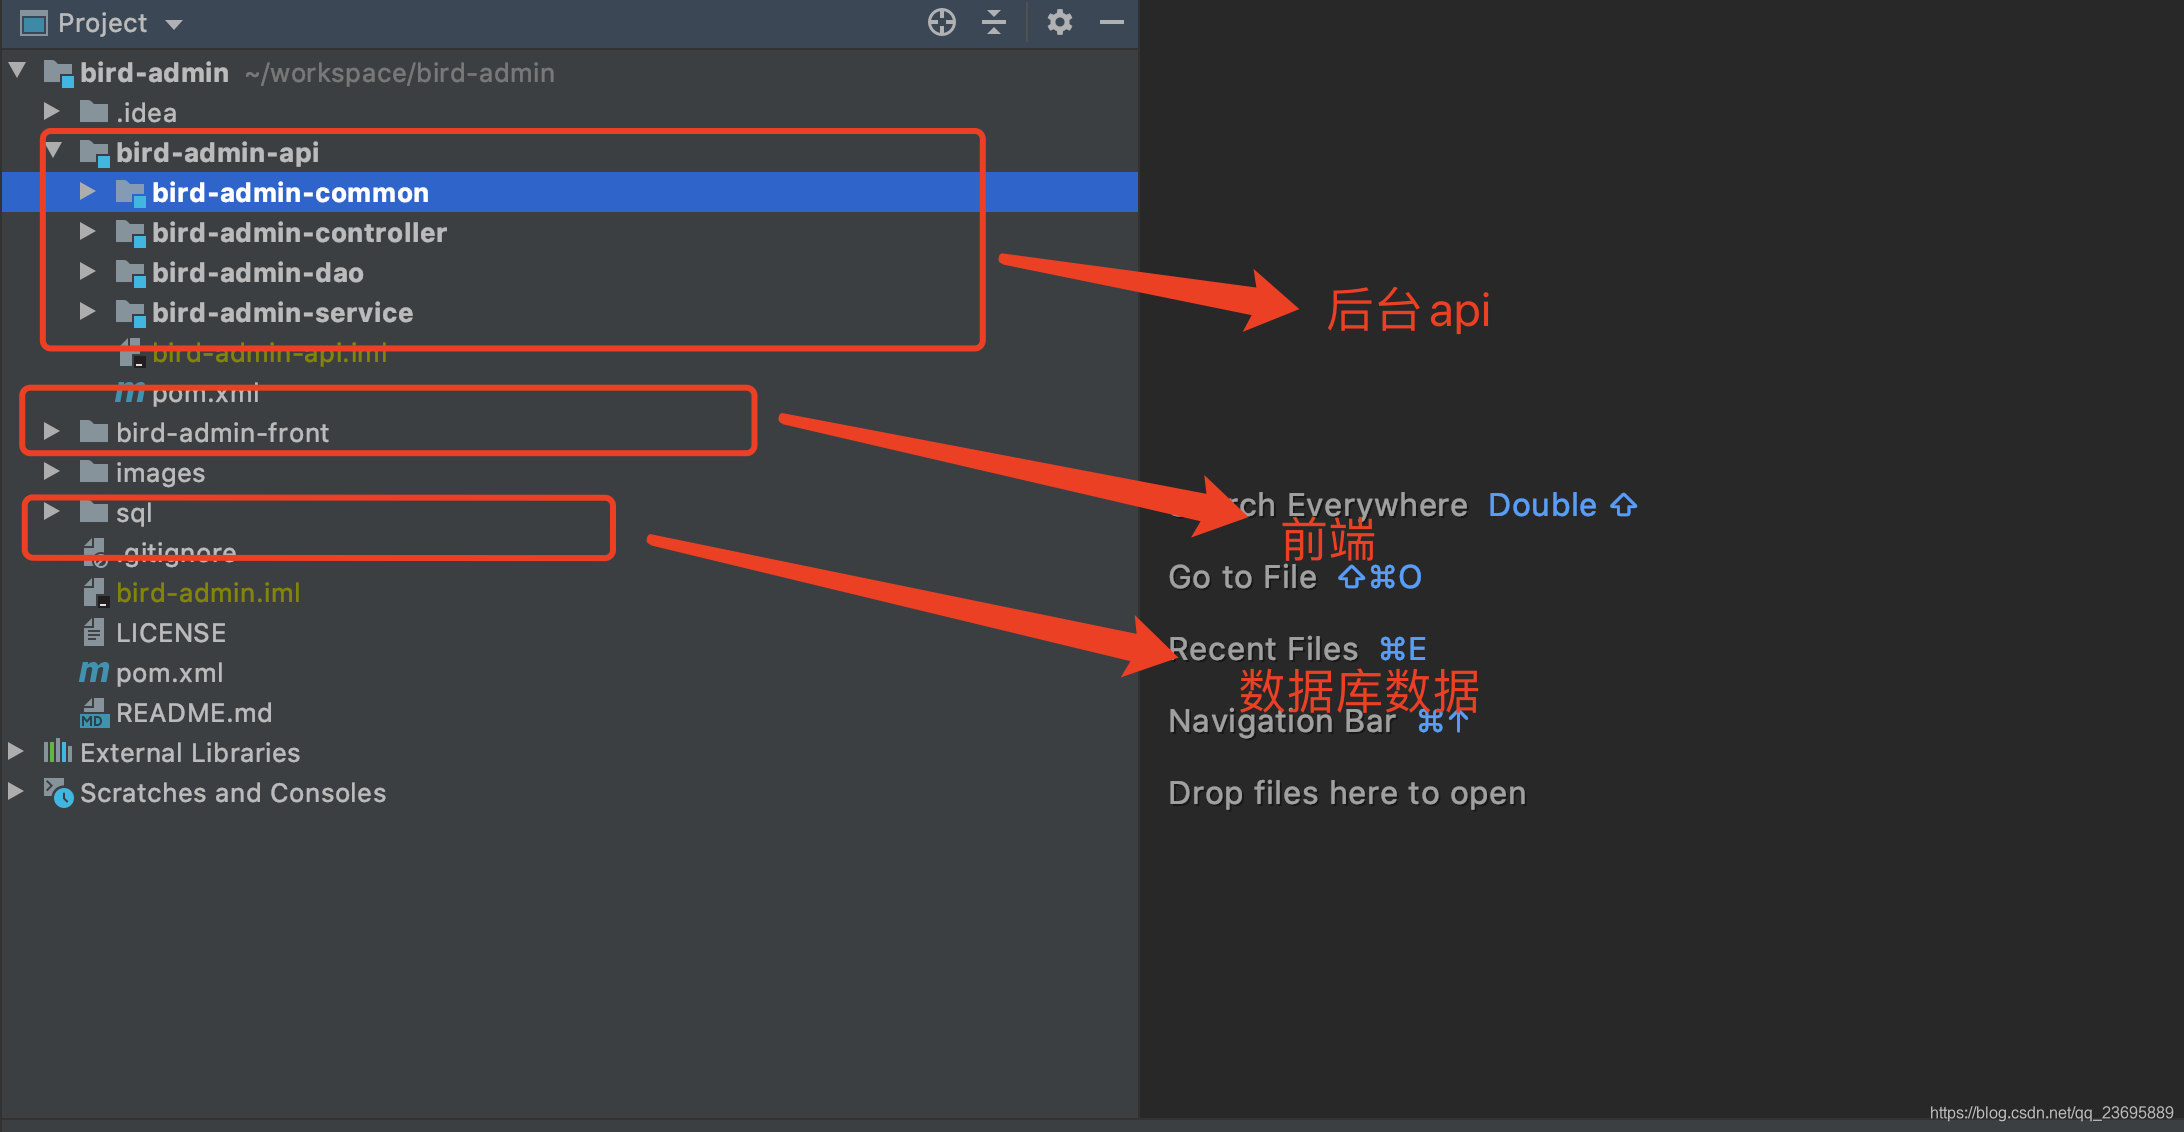Expand the bird-admin-service module
Image resolution: width=2184 pixels, height=1132 pixels.
coord(88,311)
